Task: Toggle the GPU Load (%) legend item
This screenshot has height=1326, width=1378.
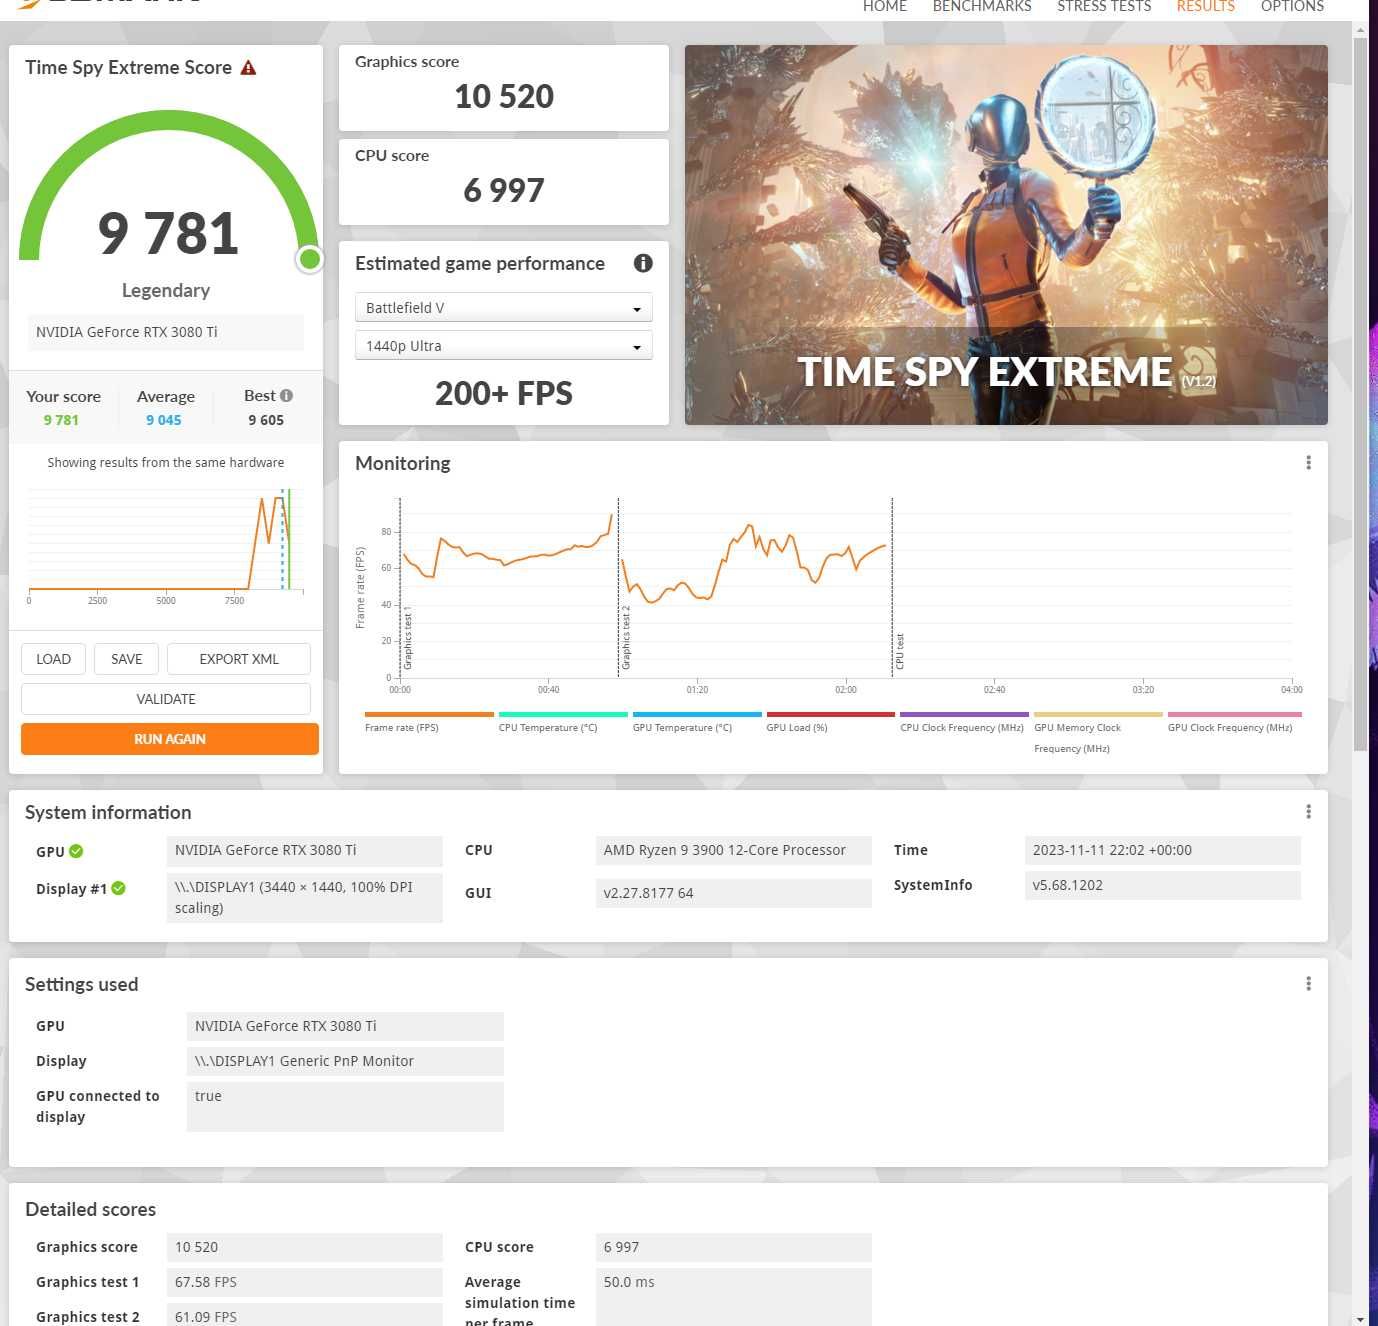Action: (x=830, y=723)
